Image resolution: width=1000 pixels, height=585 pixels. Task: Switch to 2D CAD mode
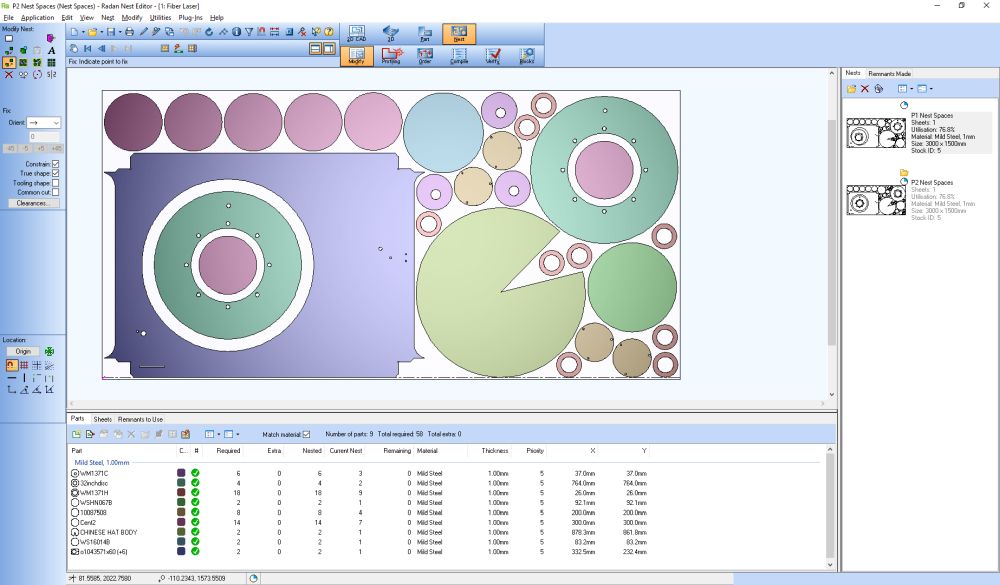click(357, 34)
